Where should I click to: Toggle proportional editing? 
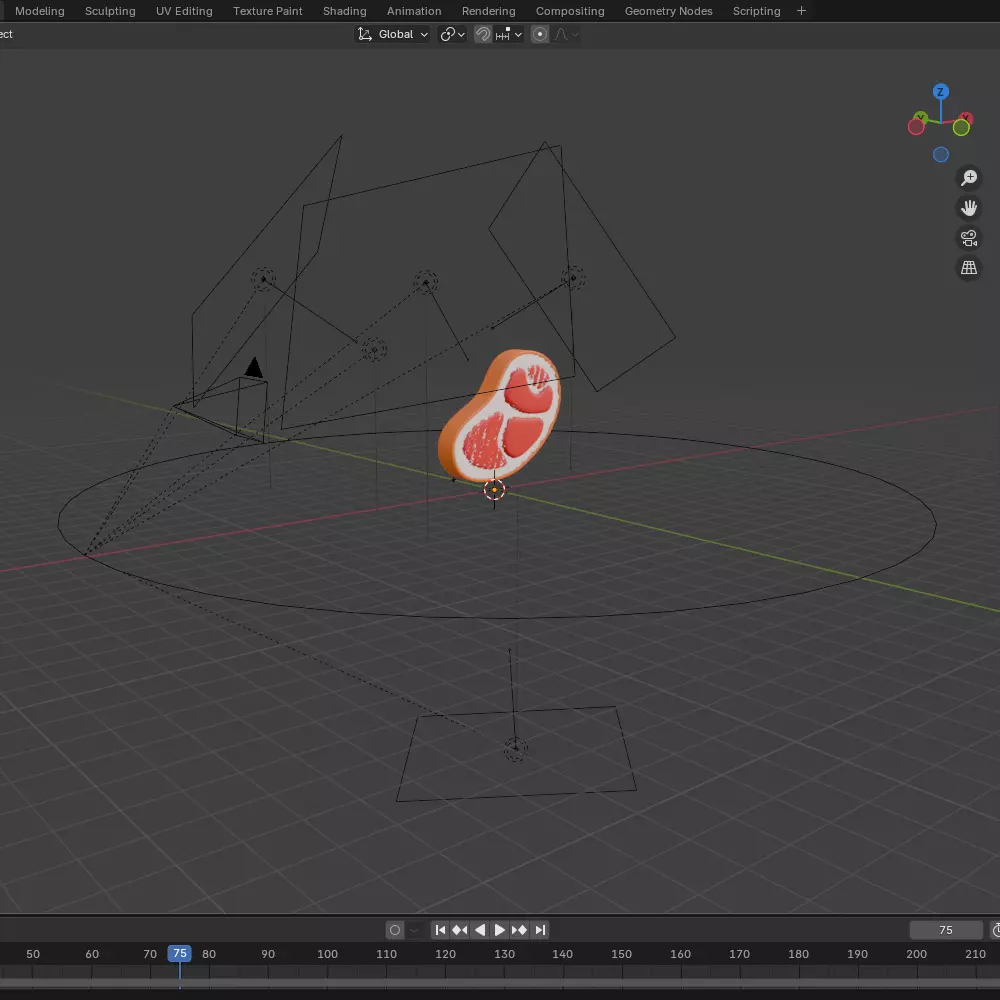[540, 34]
